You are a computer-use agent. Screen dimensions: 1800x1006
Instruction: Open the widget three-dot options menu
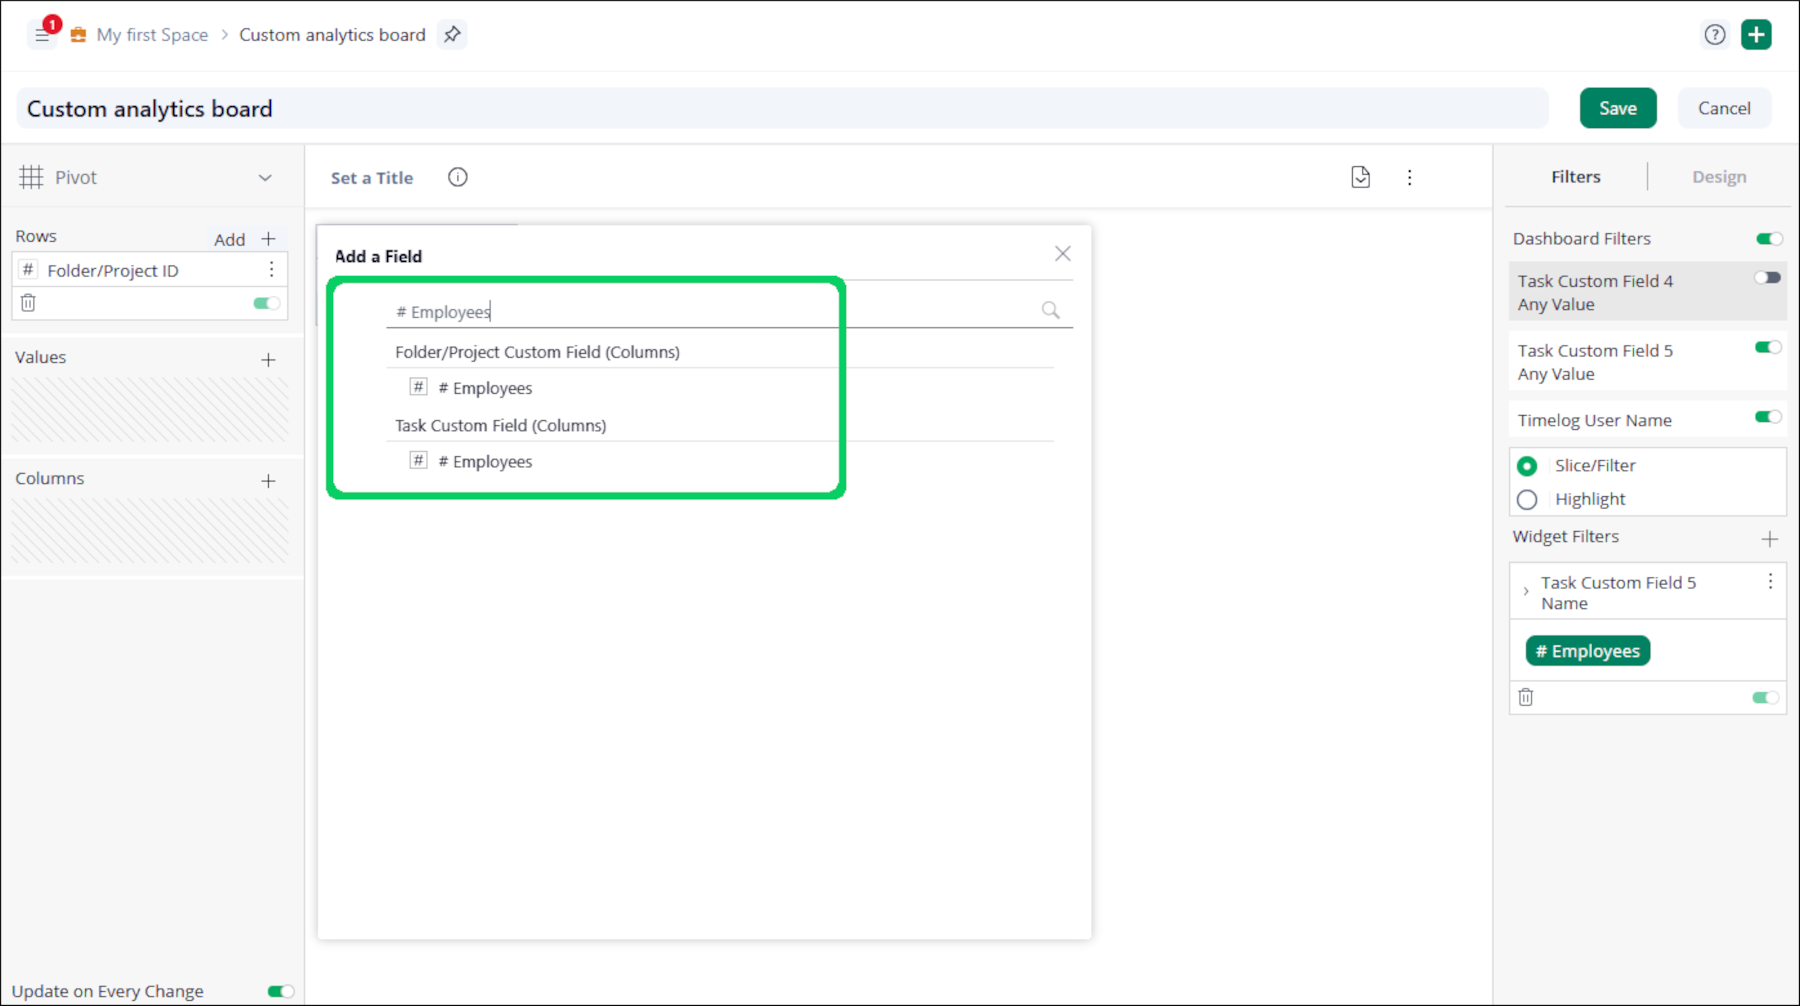click(x=1409, y=177)
